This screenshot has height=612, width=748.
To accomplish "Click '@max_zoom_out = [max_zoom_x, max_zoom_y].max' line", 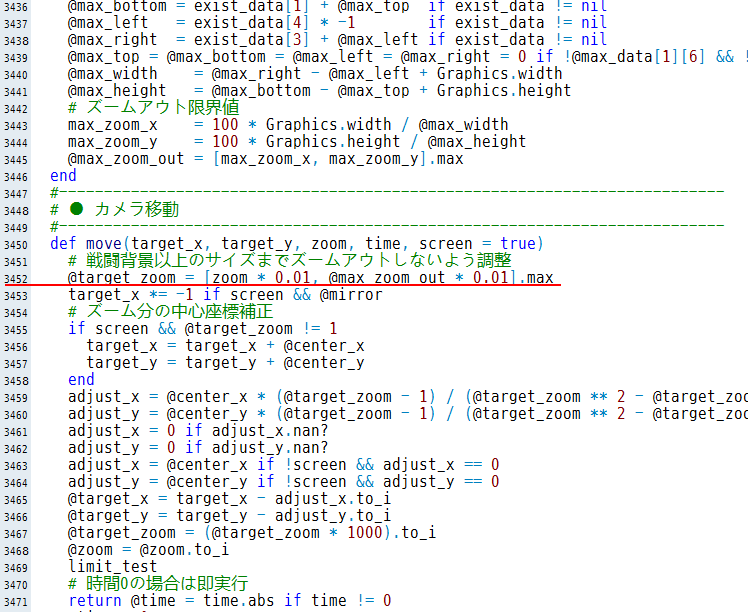I will click(265, 158).
